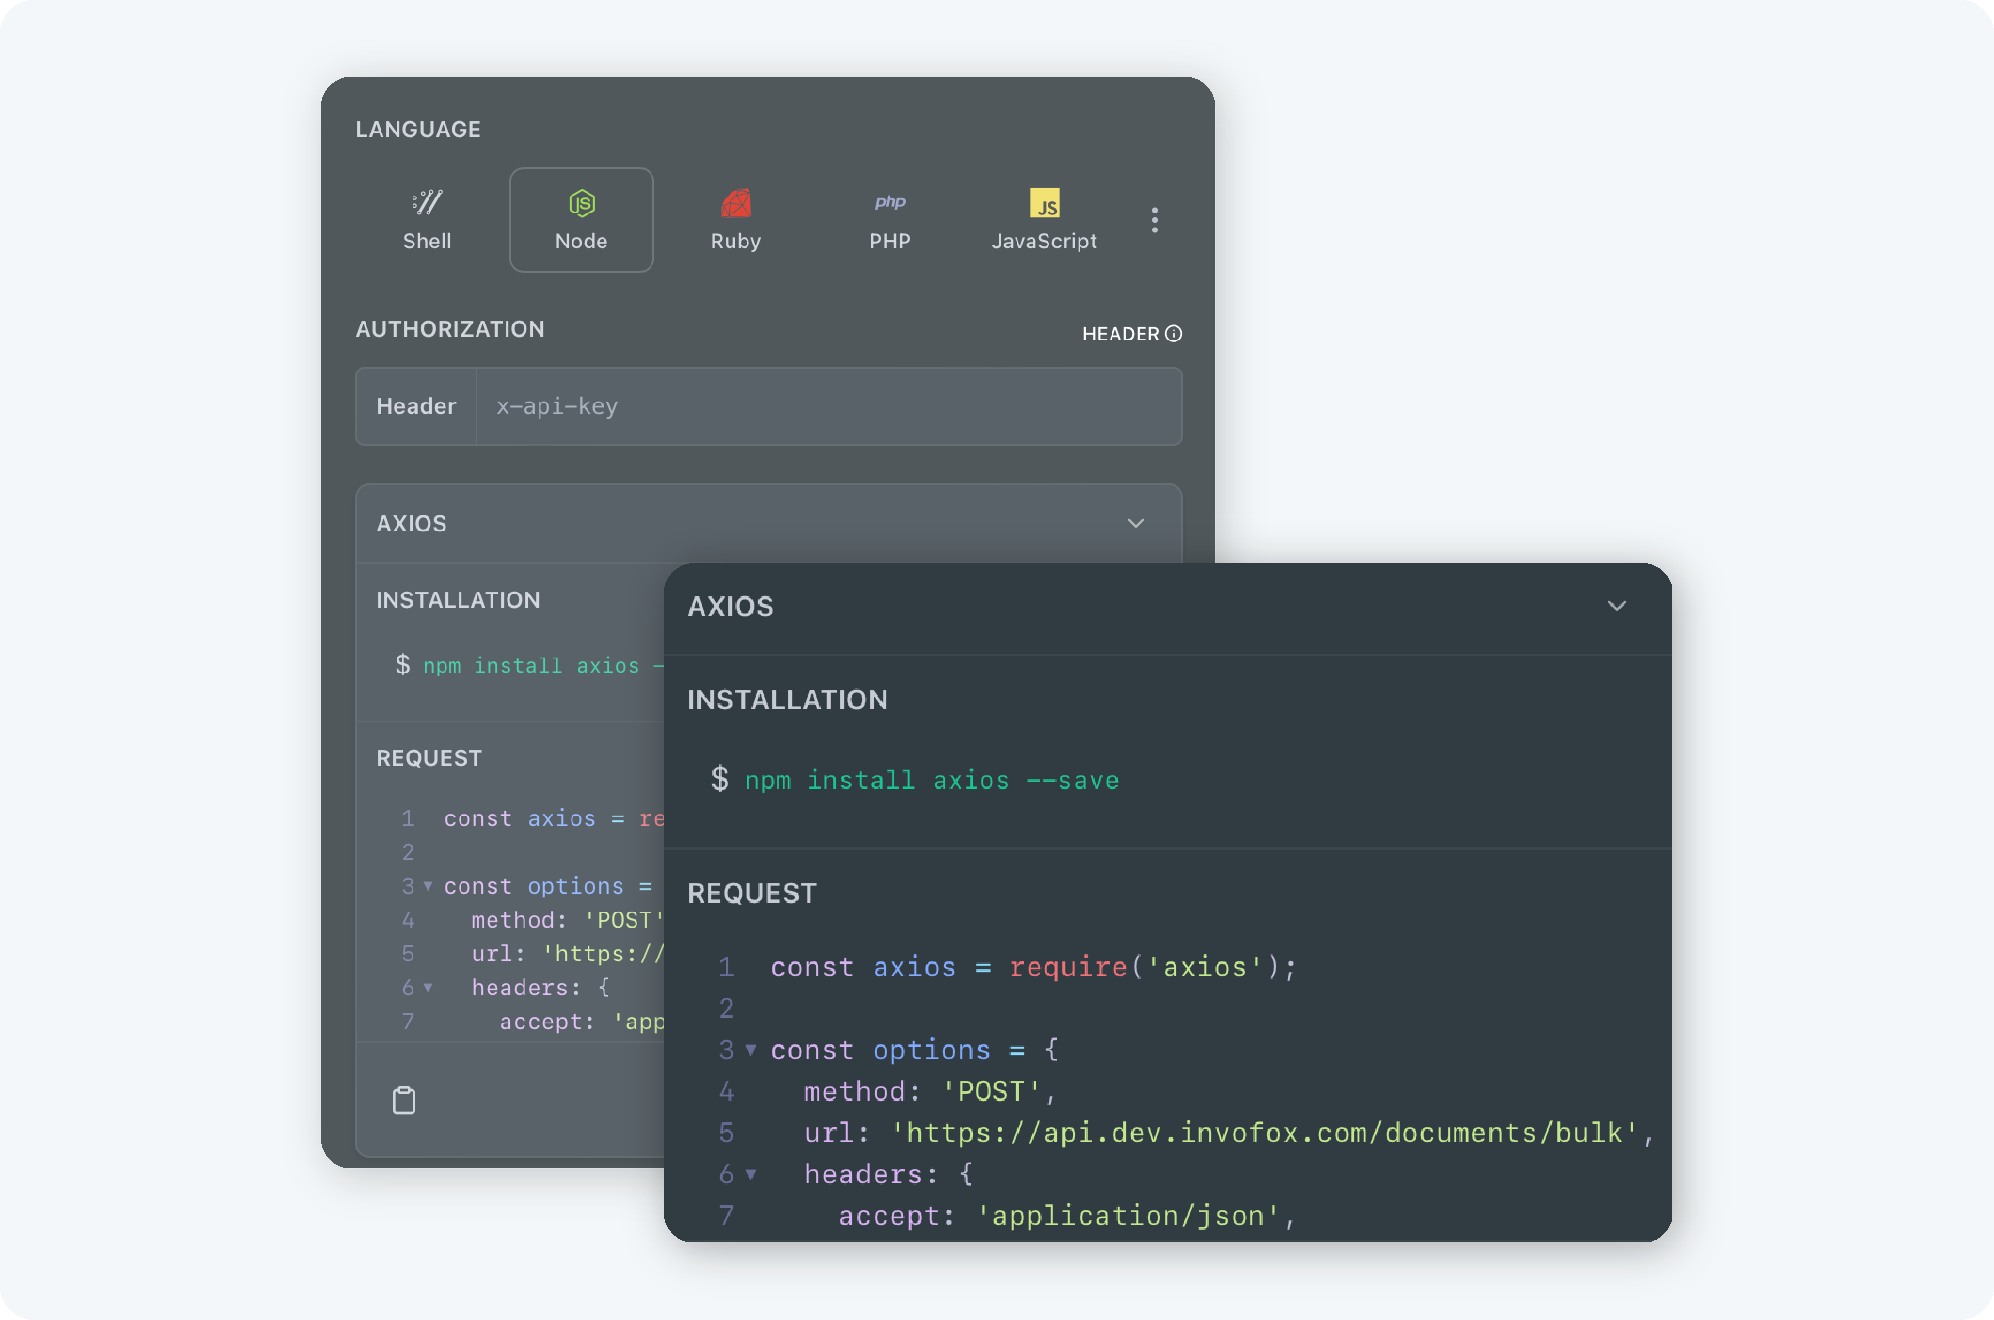
Task: Expand the AXIOS dropdown in back panel
Action: point(1136,523)
